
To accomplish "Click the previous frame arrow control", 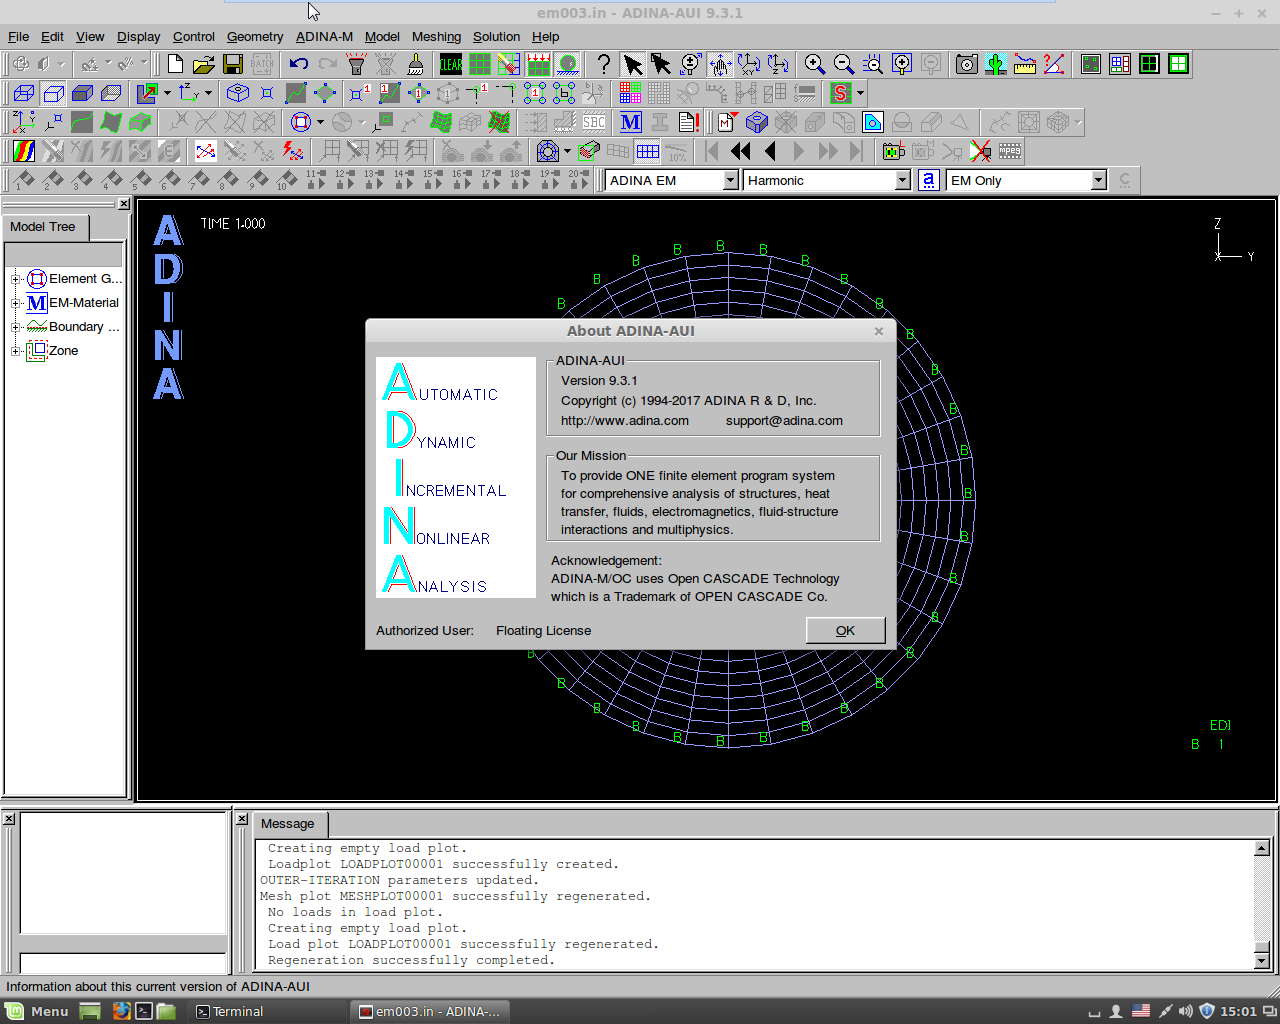I will [x=770, y=151].
